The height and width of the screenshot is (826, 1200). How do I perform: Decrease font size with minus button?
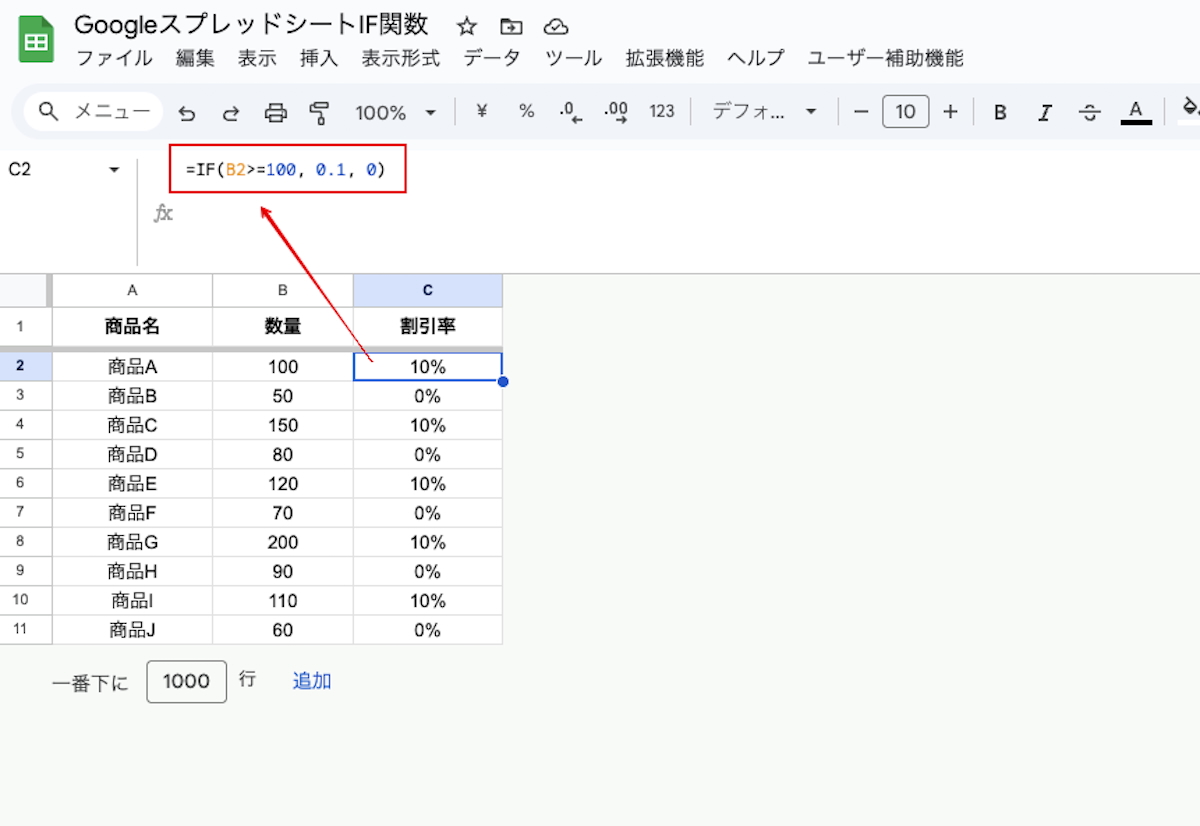(x=861, y=111)
